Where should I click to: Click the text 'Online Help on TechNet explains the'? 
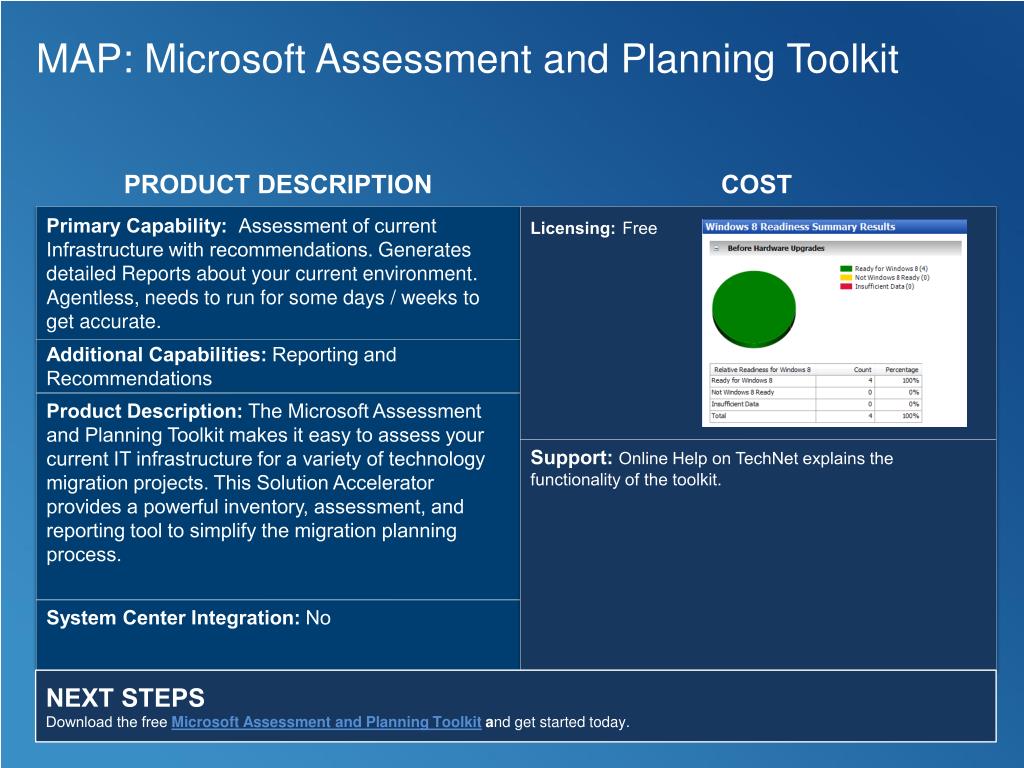(756, 458)
